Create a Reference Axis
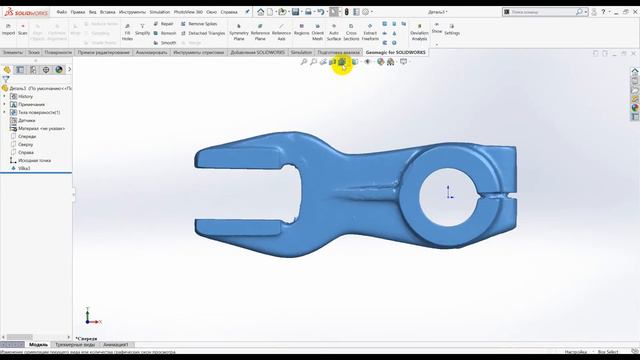The width and height of the screenshot is (640, 360). [281, 32]
